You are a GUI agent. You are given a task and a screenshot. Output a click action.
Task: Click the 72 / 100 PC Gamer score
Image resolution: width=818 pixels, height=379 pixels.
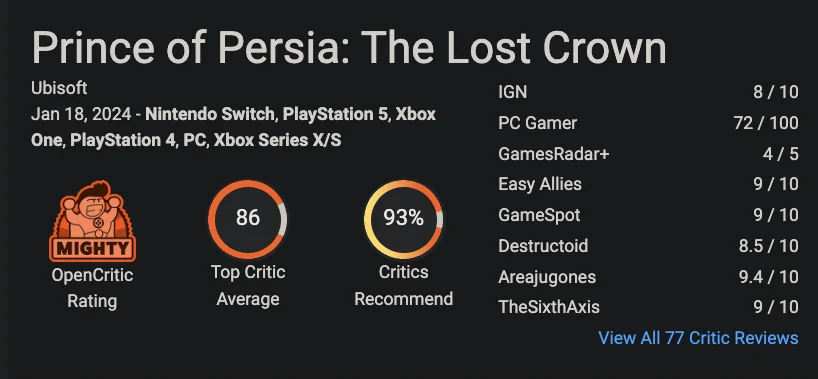tap(765, 123)
